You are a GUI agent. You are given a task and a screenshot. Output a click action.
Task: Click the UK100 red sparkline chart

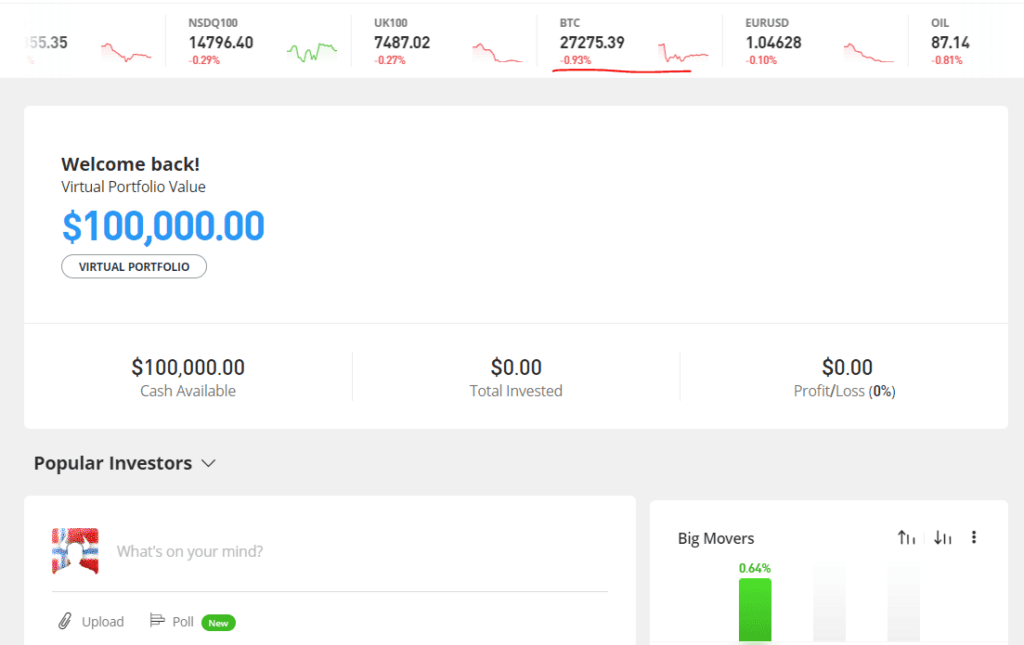[497, 53]
